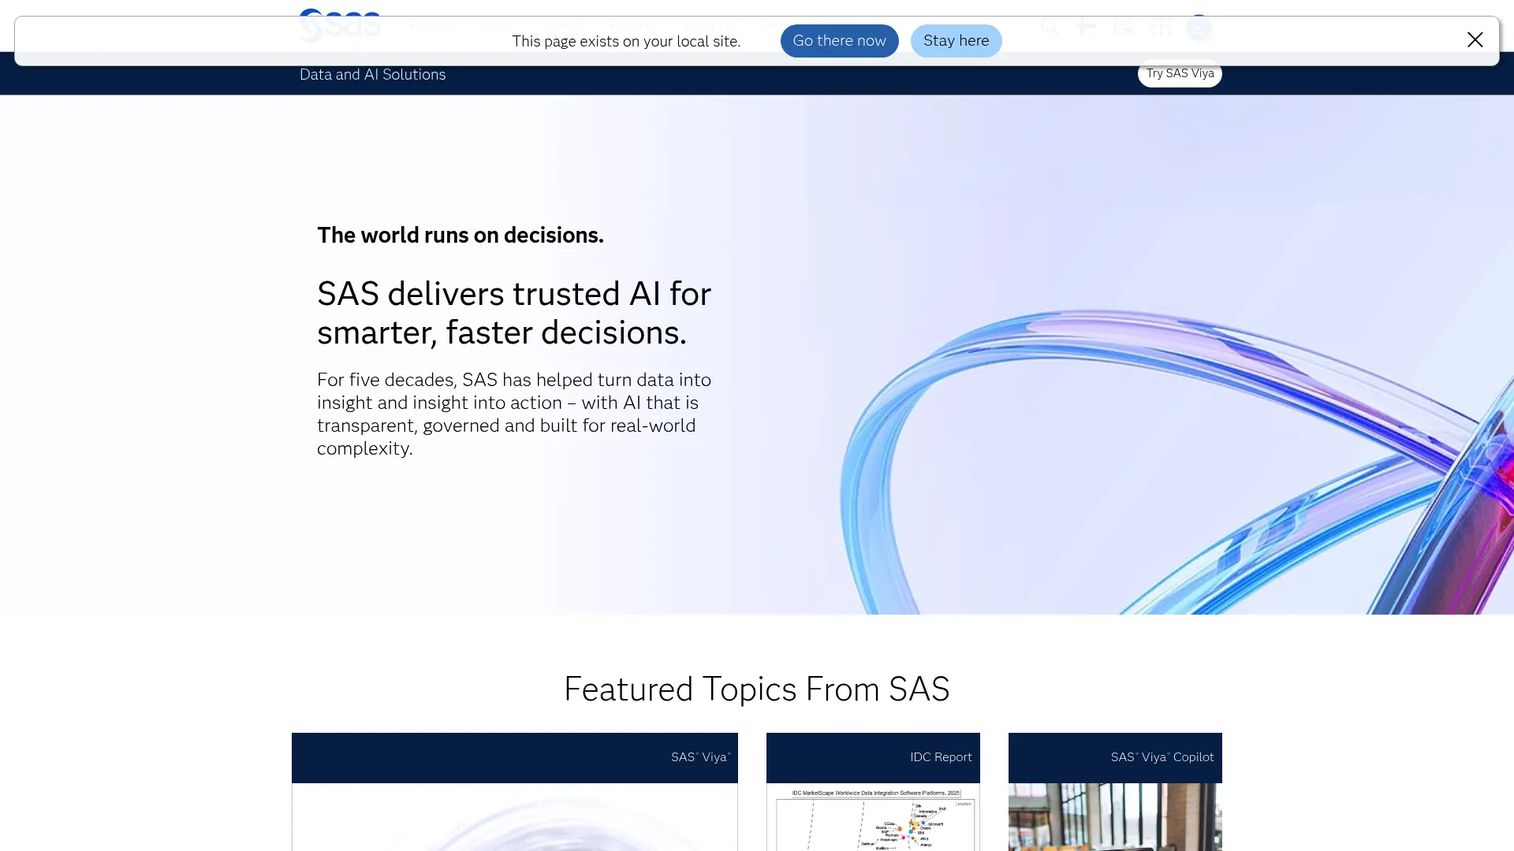Click the IDC MarketScape chart thumbnail
This screenshot has height=851, width=1514.
873,818
